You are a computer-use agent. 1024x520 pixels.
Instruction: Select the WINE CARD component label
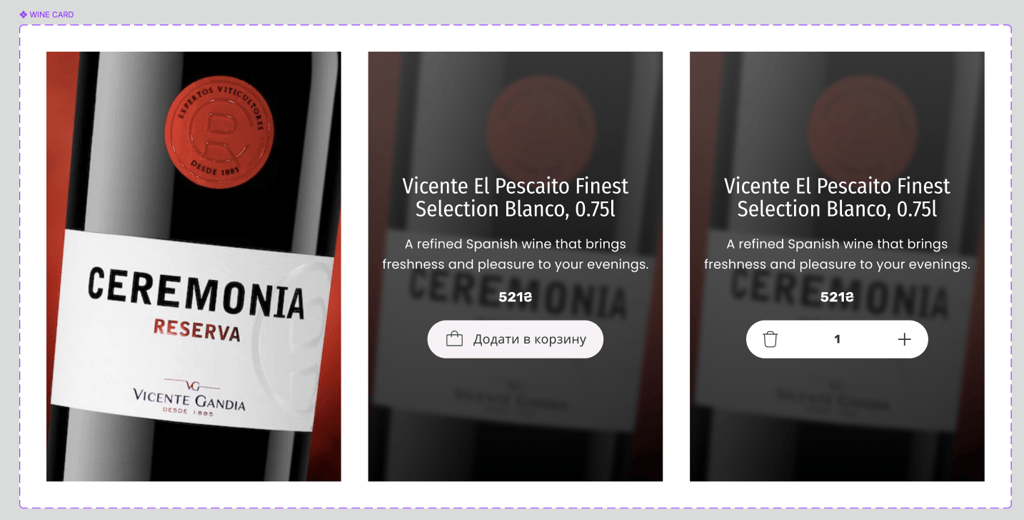pyautogui.click(x=52, y=14)
